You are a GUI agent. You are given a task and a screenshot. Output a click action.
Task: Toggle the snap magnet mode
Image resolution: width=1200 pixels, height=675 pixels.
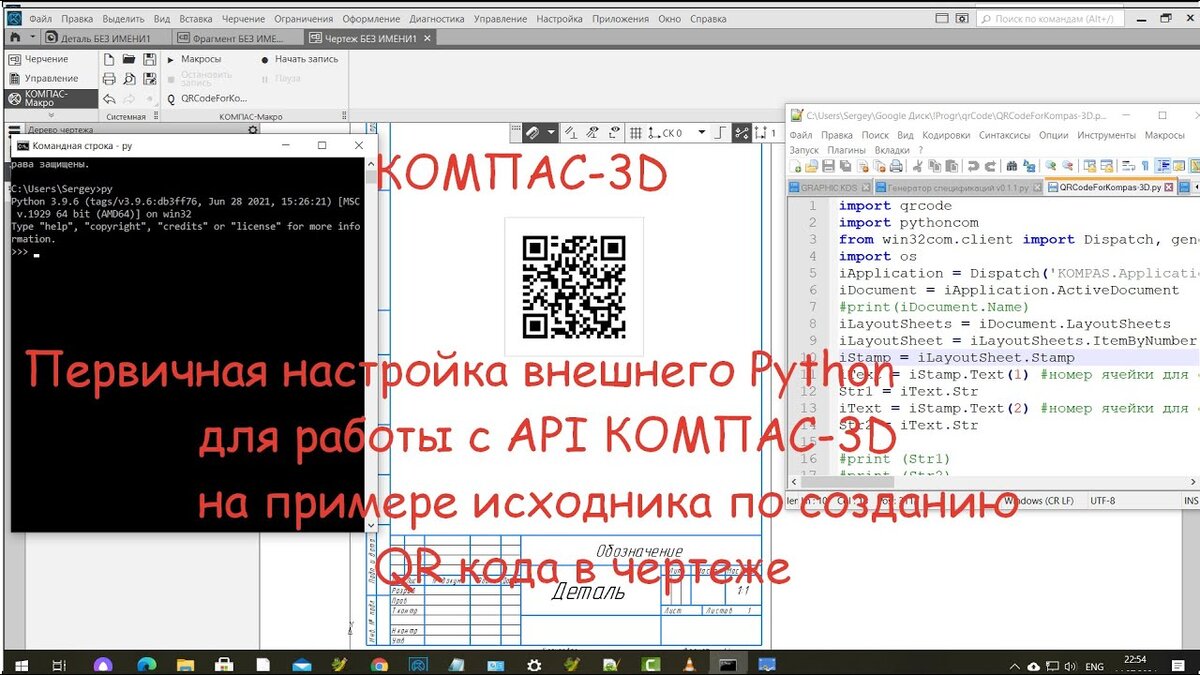(x=533, y=133)
